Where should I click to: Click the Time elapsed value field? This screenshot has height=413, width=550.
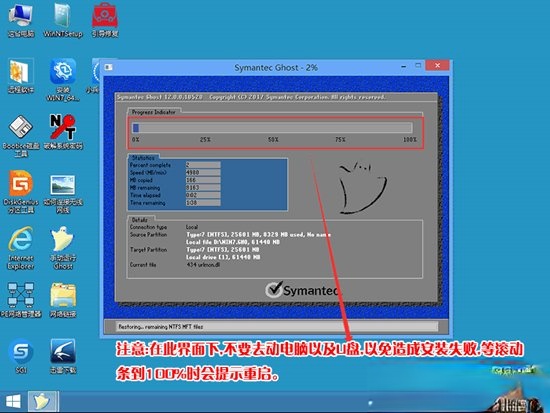203,195
